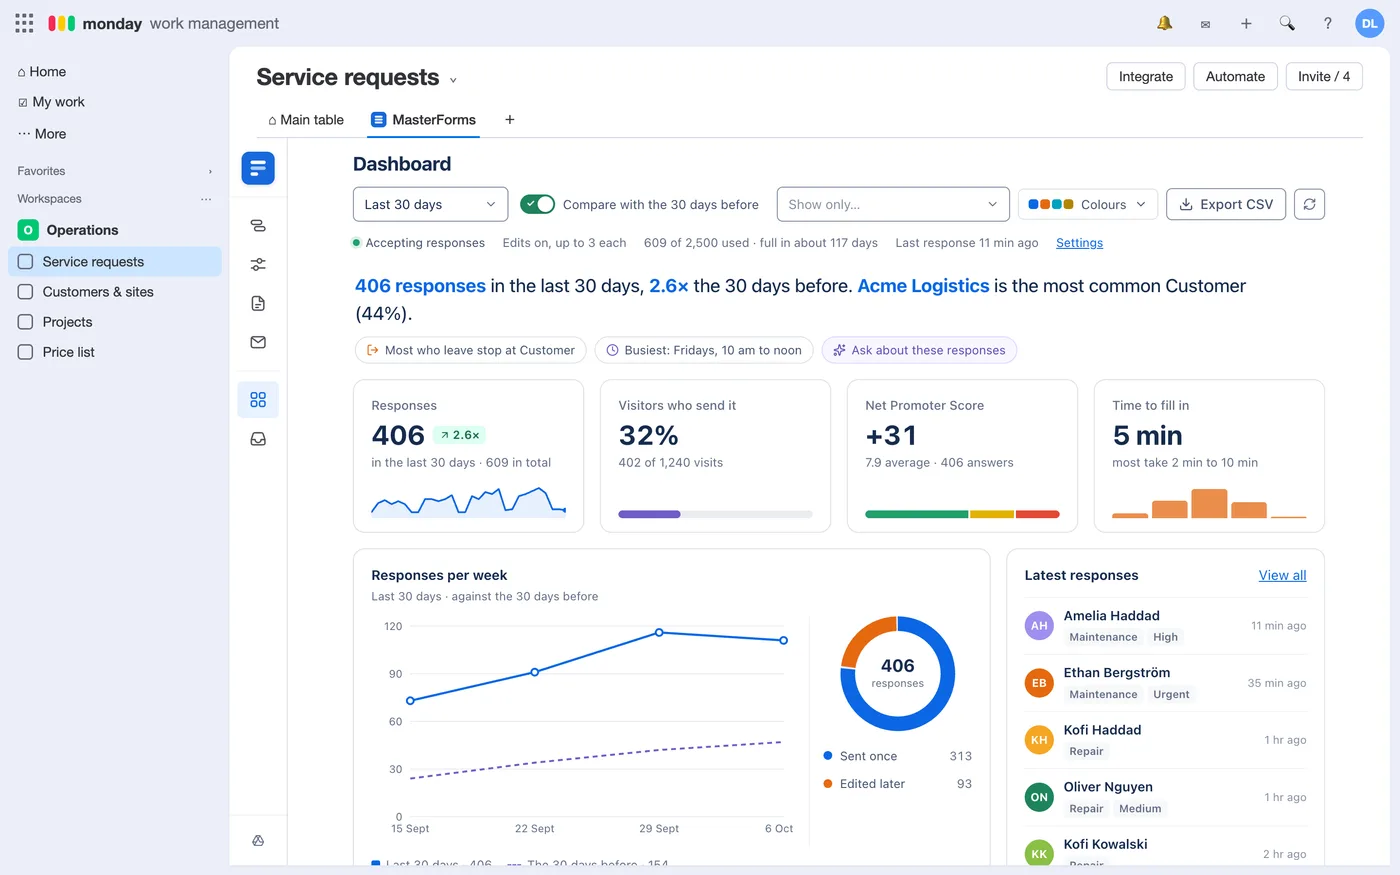
Task: Open Operations workspace icon
Action: click(28, 230)
